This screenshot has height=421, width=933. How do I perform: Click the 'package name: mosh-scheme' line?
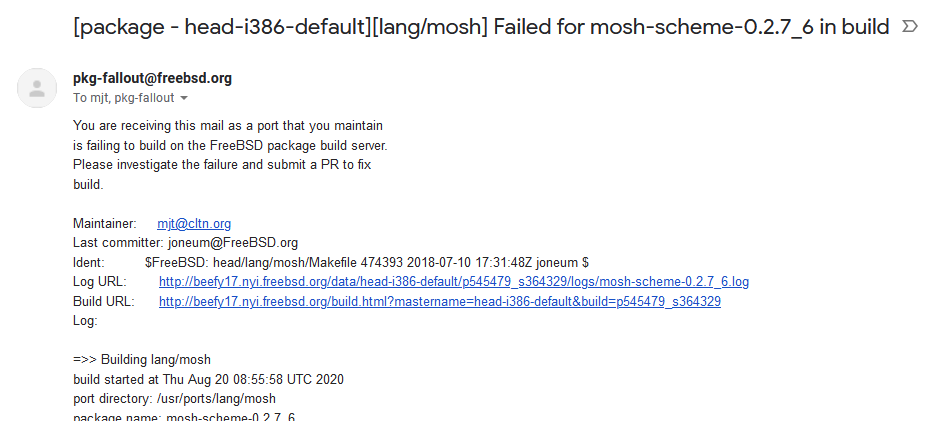[184, 417]
